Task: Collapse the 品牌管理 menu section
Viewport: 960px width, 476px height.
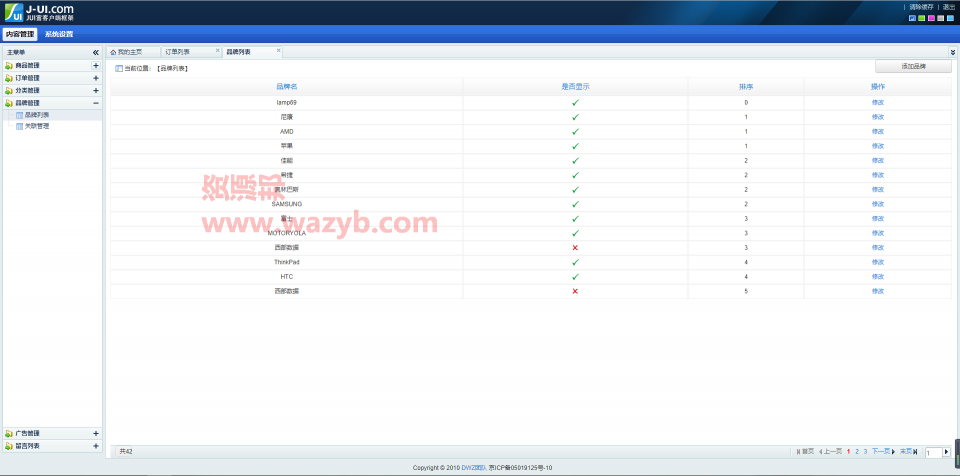Action: click(x=96, y=103)
